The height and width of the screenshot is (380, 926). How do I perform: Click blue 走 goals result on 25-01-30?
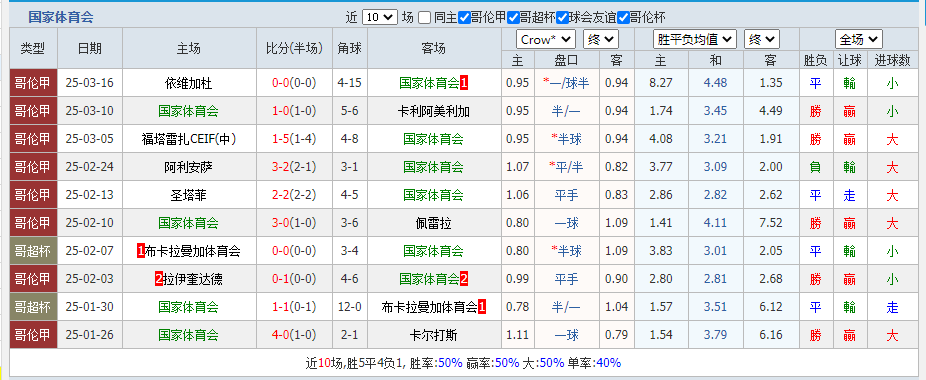[x=892, y=307]
